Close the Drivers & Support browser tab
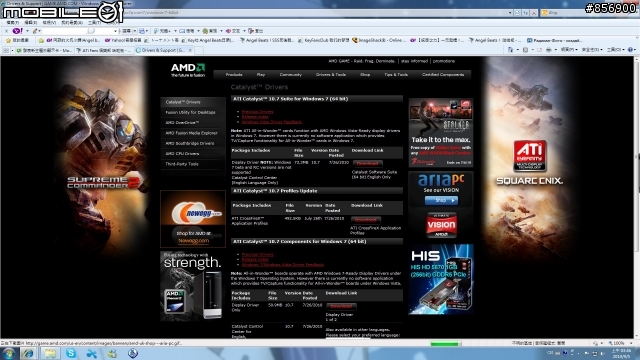Image resolution: width=640 pixels, height=360 pixels. [190, 50]
